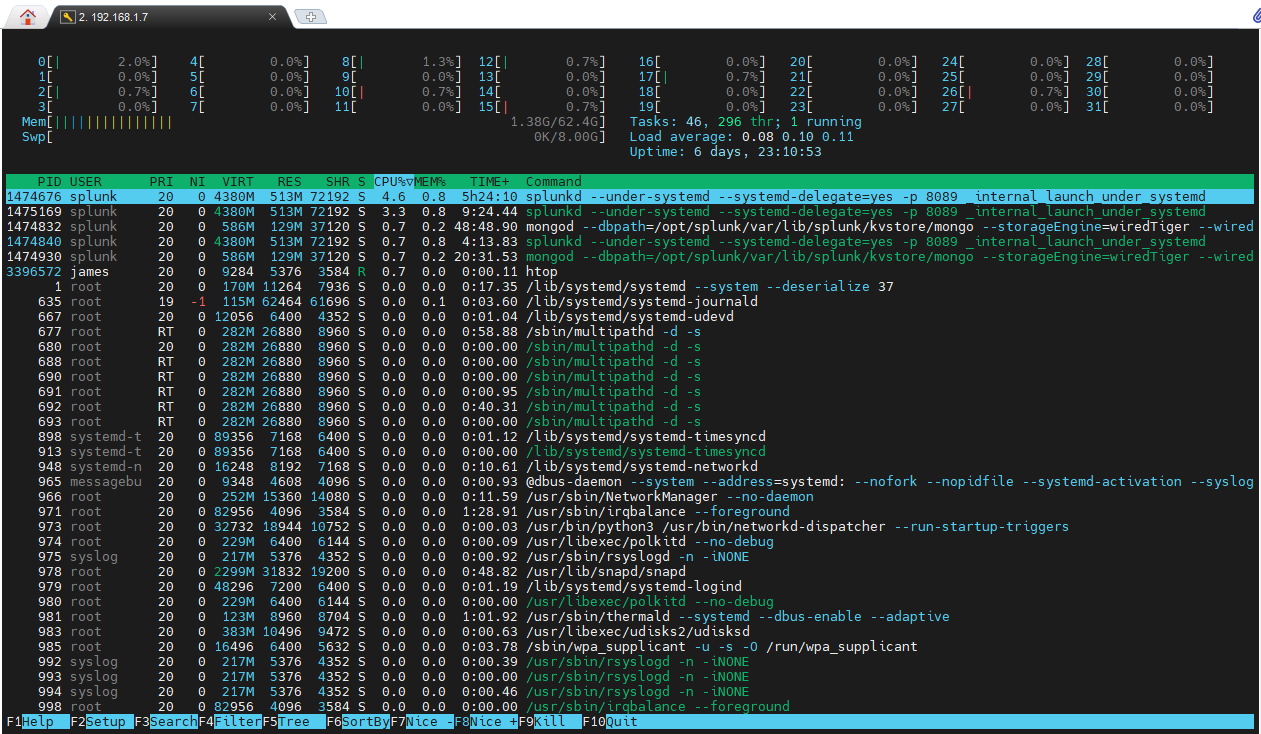Sort processes by the SHR column header
This screenshot has height=734, width=1261.
coord(338,182)
